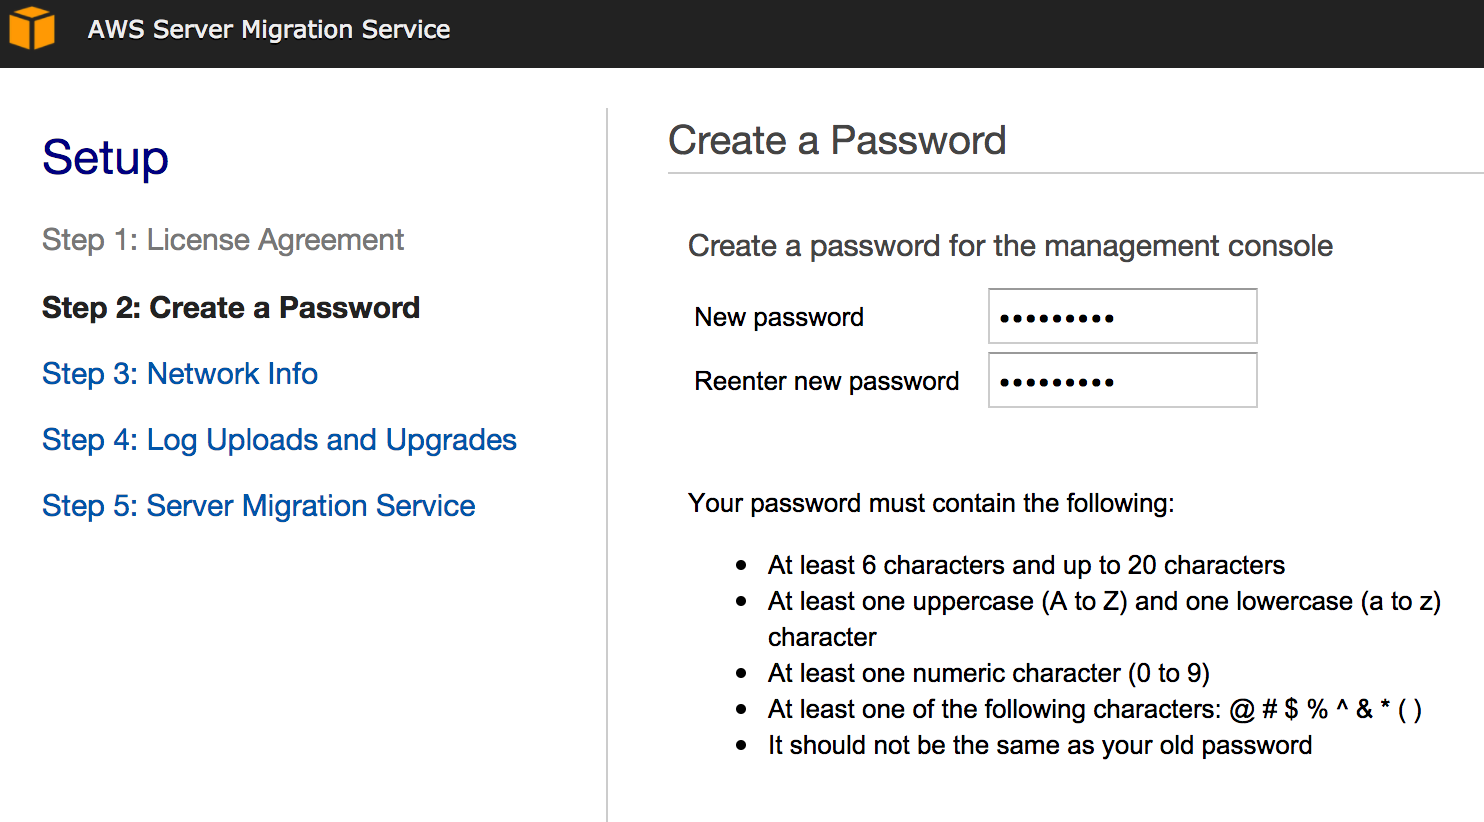Click the uppercase and lowercase requirement bullet
1484x822 pixels.
pyautogui.click(x=1103, y=602)
